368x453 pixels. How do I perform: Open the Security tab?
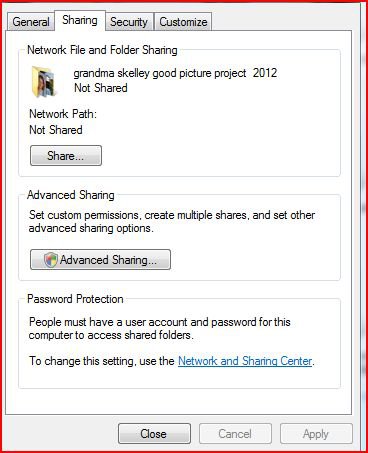click(129, 22)
